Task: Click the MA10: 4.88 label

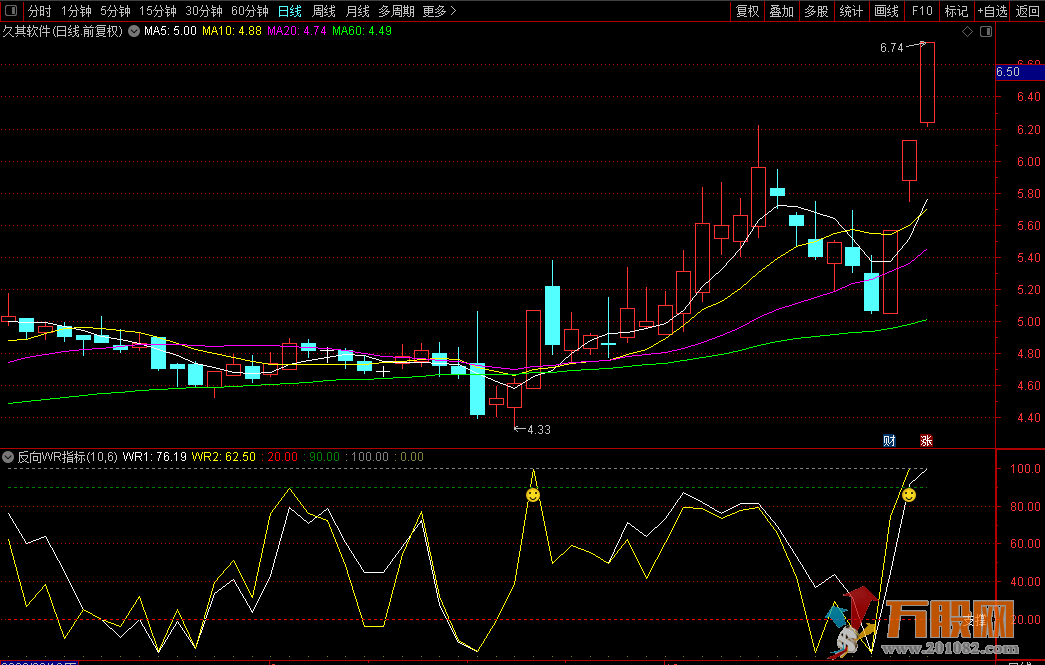Action: point(231,31)
